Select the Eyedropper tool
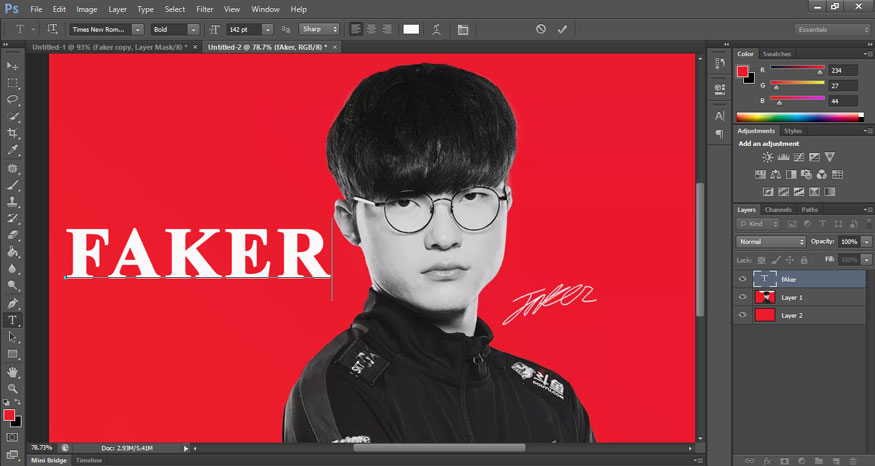Screen dimensions: 875x466 [x=12, y=150]
